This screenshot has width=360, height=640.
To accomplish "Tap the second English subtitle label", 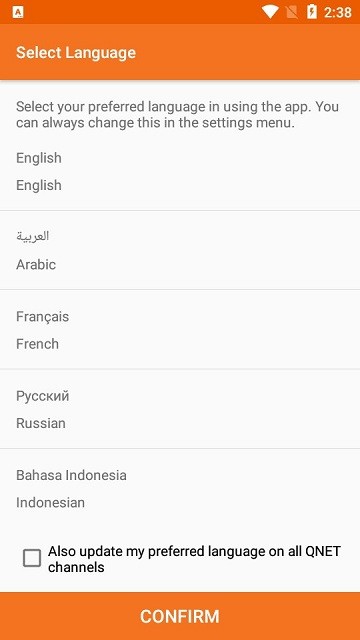I will [x=39, y=185].
